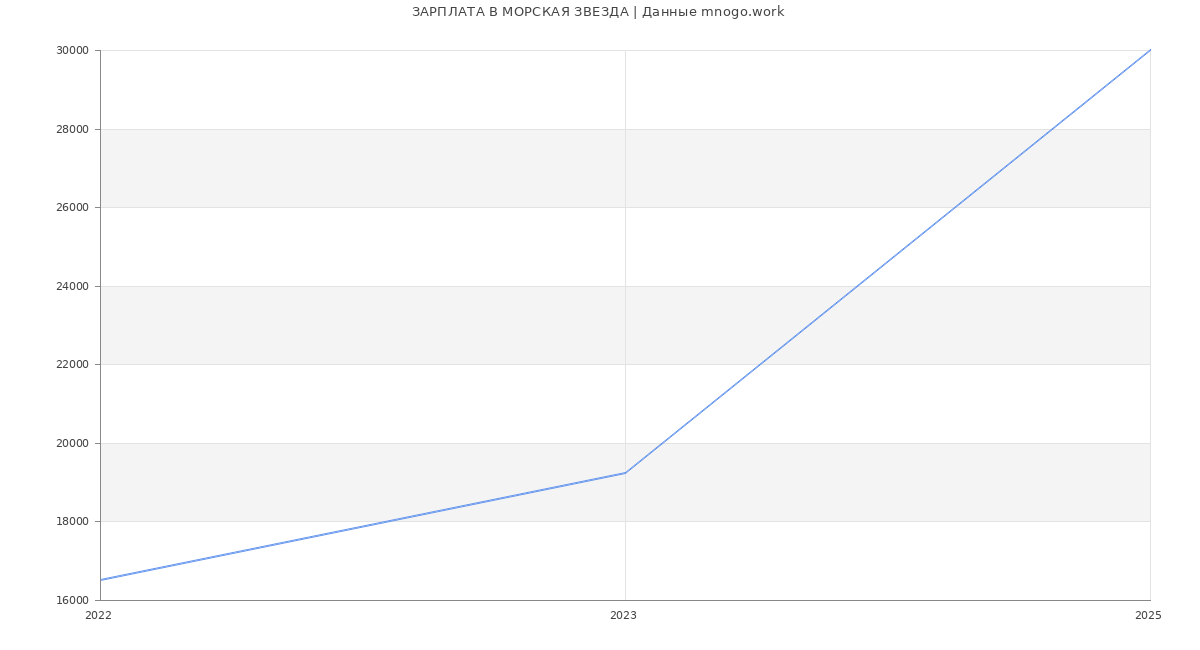Click the word 'mnogo.work' in the title
The image size is (1200, 650).
(742, 12)
